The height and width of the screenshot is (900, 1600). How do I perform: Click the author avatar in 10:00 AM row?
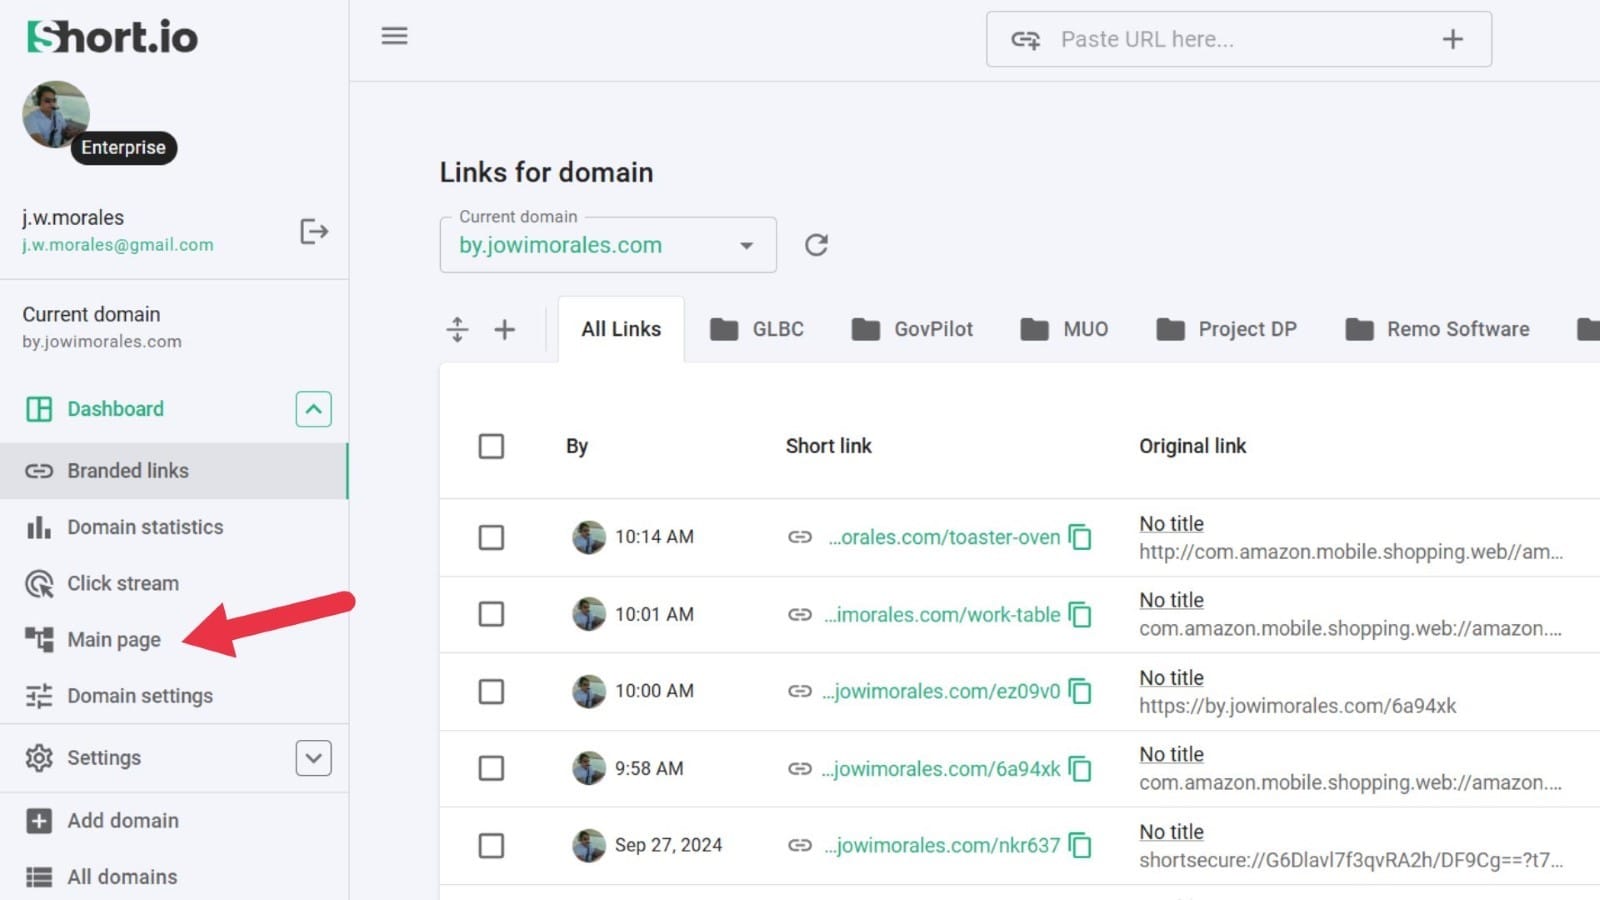tap(589, 691)
